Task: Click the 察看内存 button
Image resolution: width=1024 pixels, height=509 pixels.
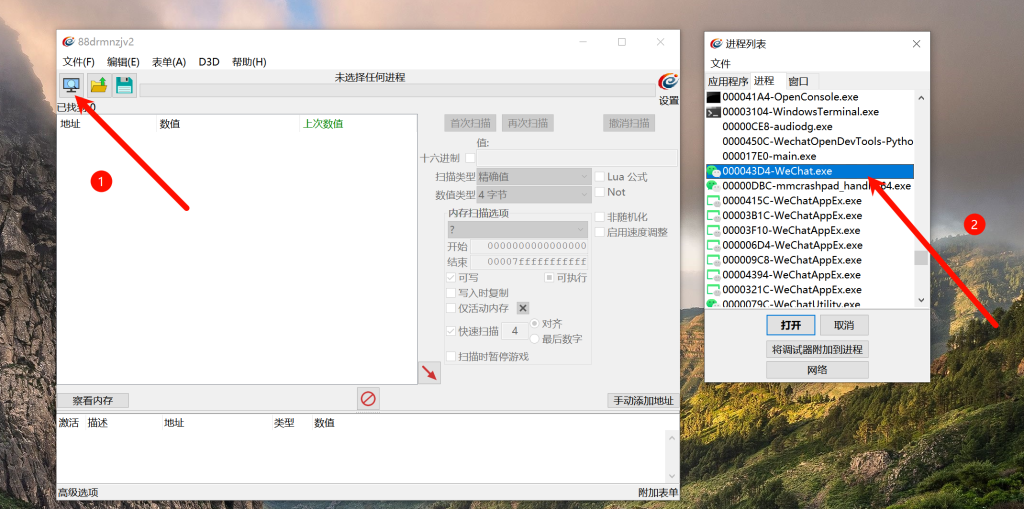Action: click(x=93, y=401)
